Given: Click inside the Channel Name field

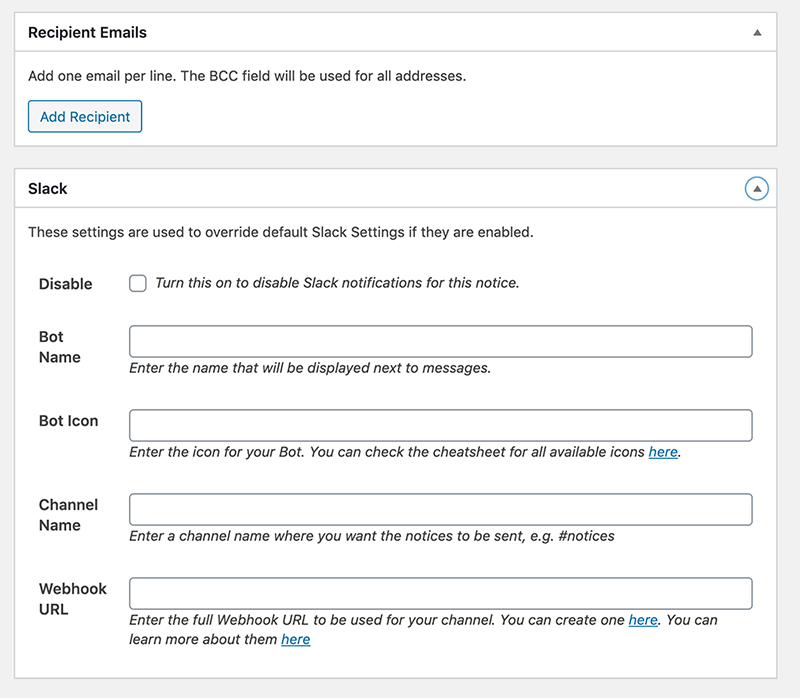Looking at the screenshot, I should pyautogui.click(x=440, y=509).
